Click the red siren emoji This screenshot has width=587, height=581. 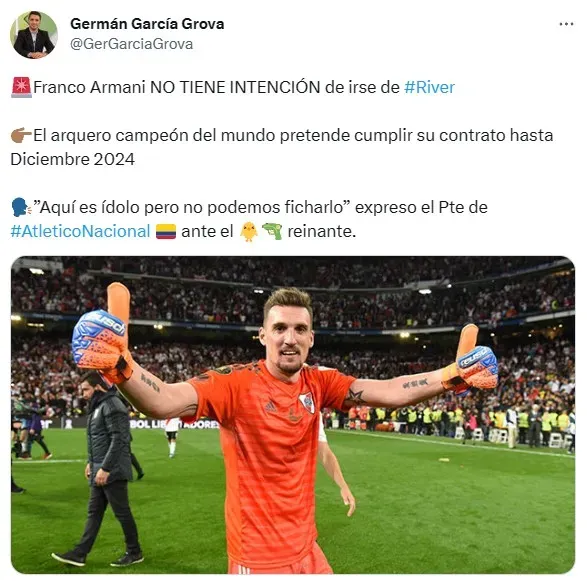21,87
